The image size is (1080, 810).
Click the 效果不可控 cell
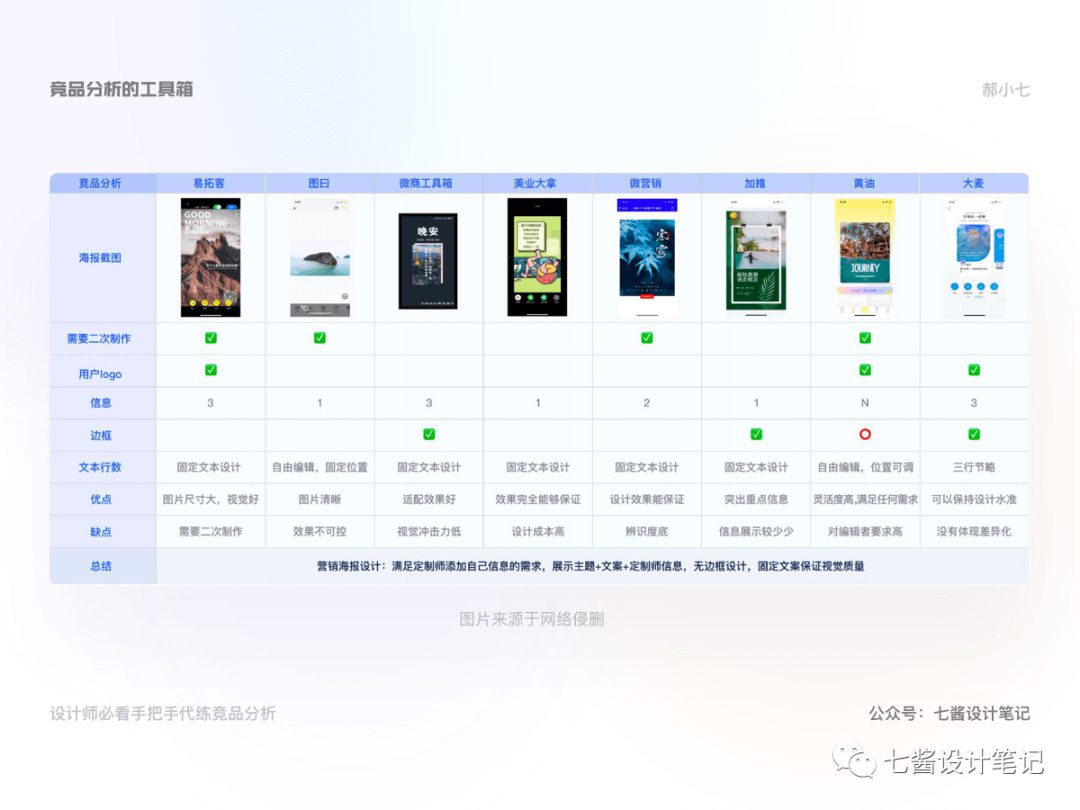pos(320,532)
